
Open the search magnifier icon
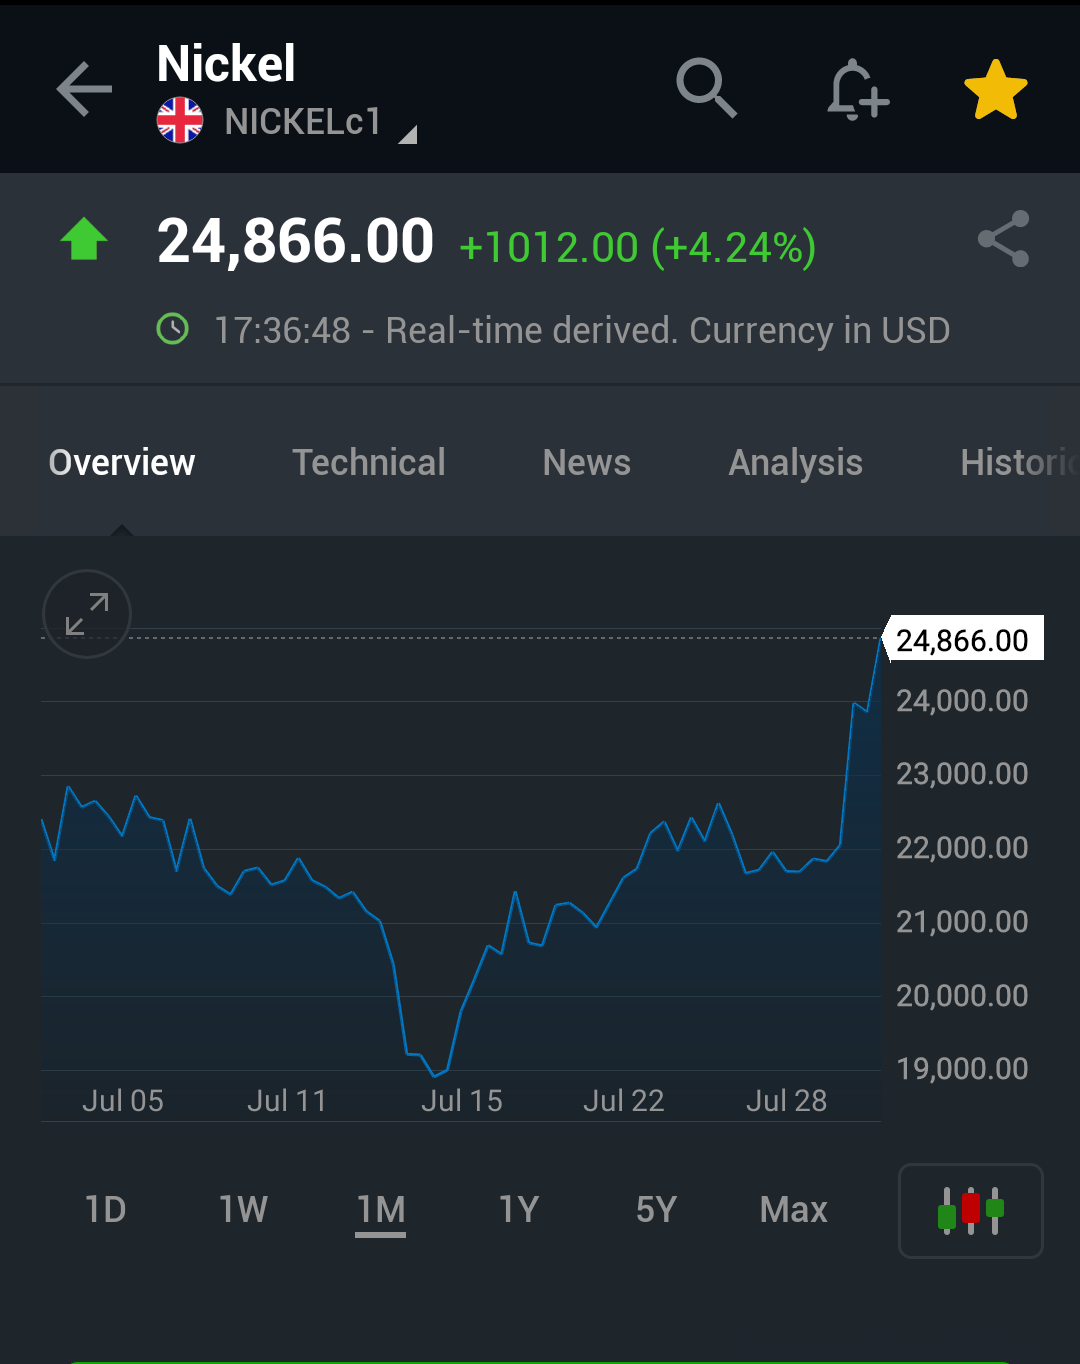[706, 88]
